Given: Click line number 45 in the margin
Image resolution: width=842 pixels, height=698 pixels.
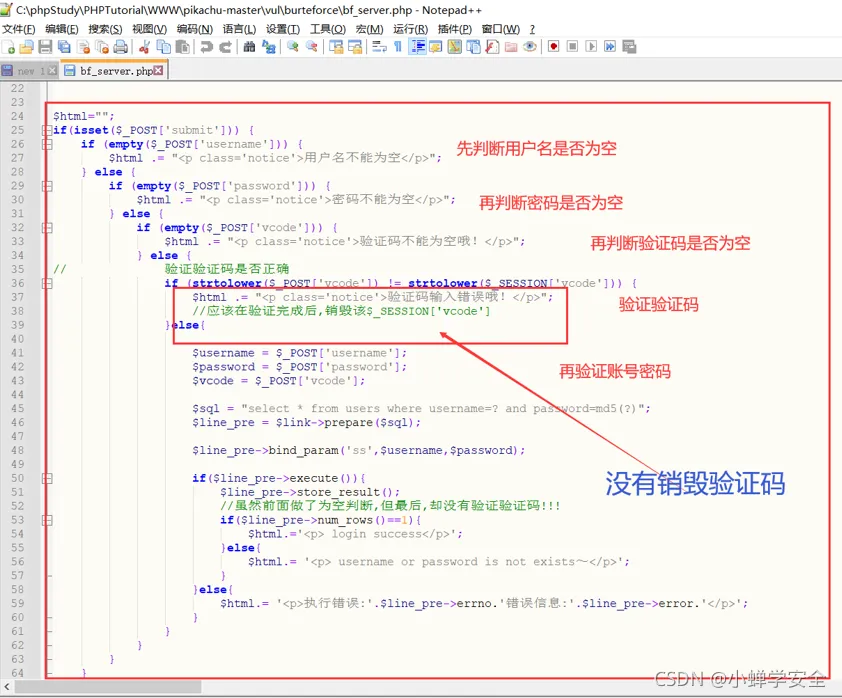Looking at the screenshot, I should pos(17,409).
